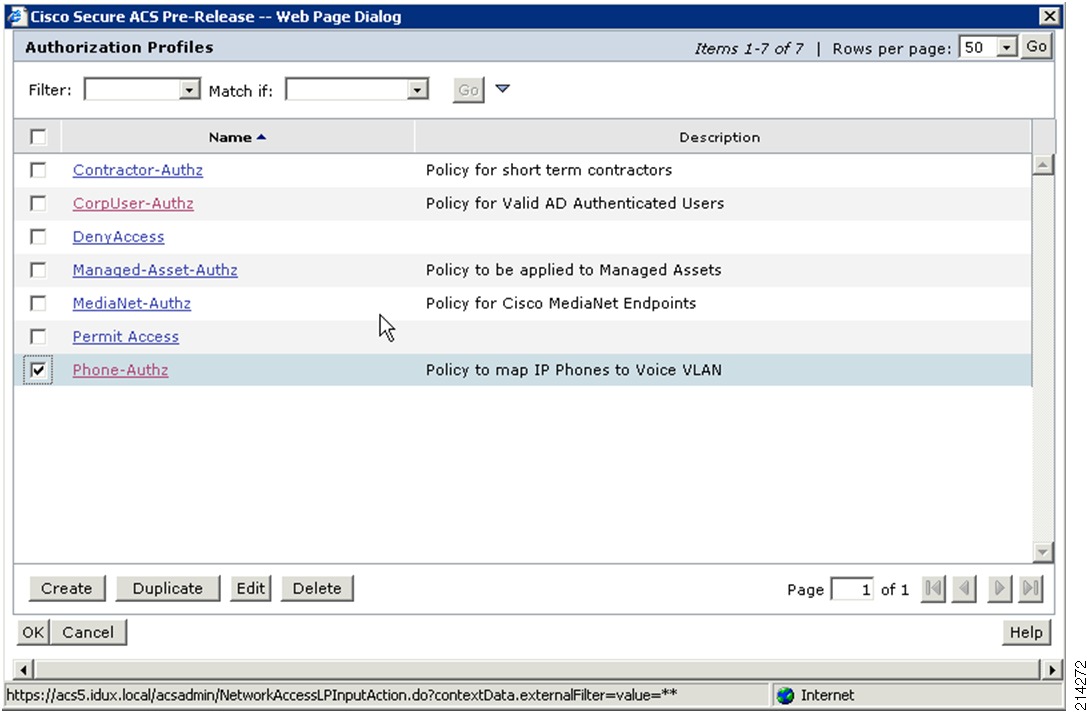Tick the DenyAccess row checkbox

point(38,236)
